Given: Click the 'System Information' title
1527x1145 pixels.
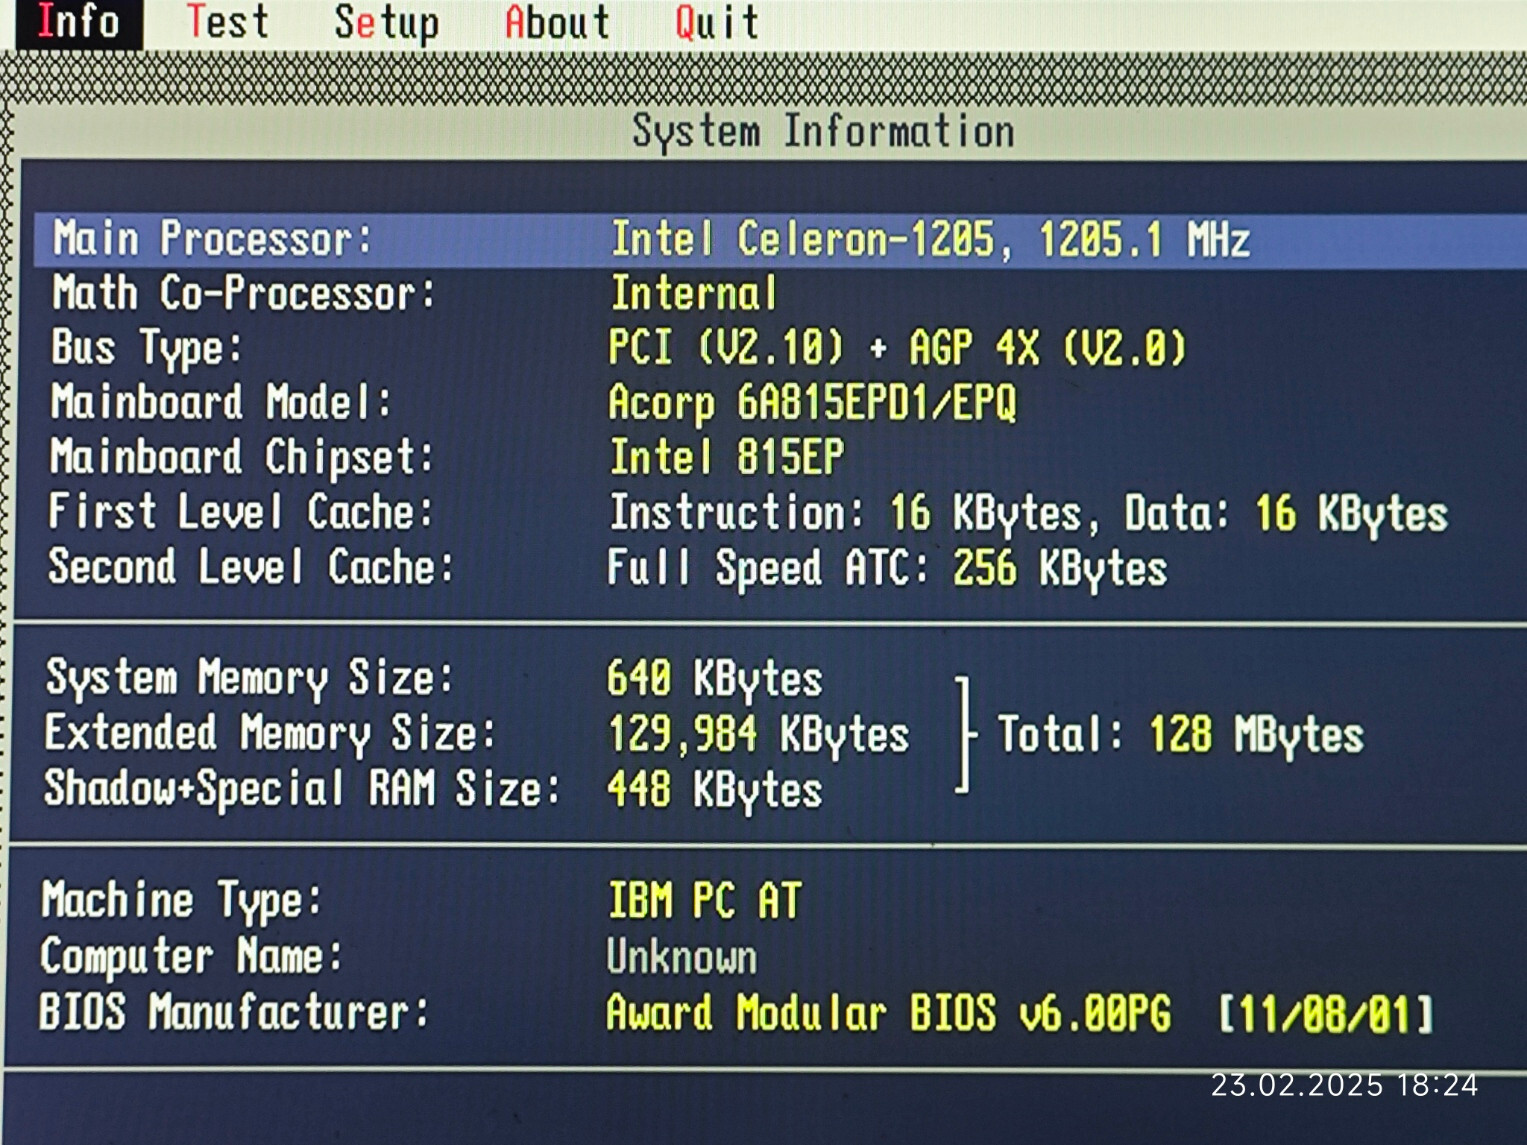Looking at the screenshot, I should pos(823,132).
